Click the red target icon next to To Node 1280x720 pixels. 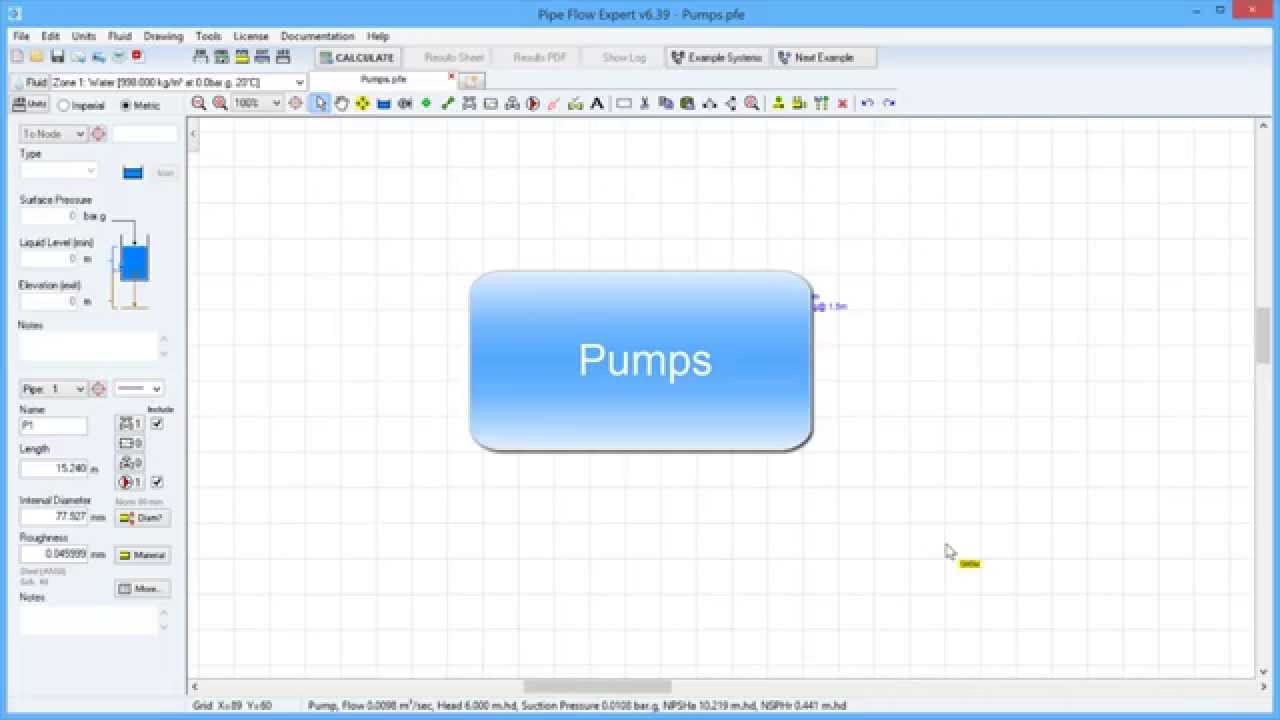99,134
